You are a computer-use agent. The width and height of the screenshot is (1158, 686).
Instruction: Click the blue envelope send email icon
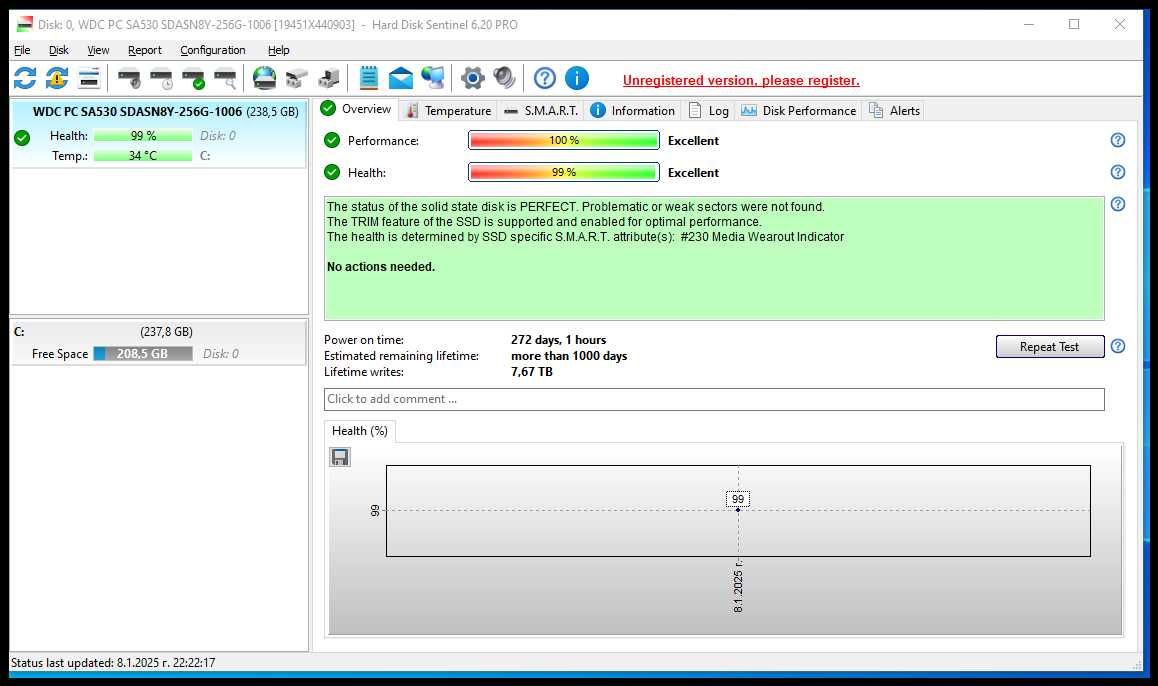[400, 78]
